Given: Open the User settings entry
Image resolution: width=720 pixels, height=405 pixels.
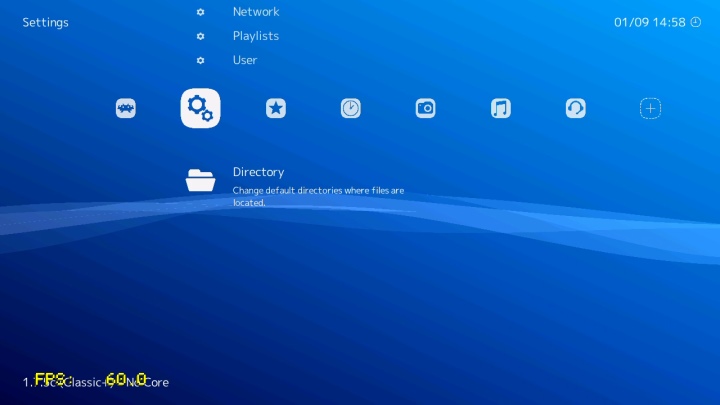Looking at the screenshot, I should (245, 60).
